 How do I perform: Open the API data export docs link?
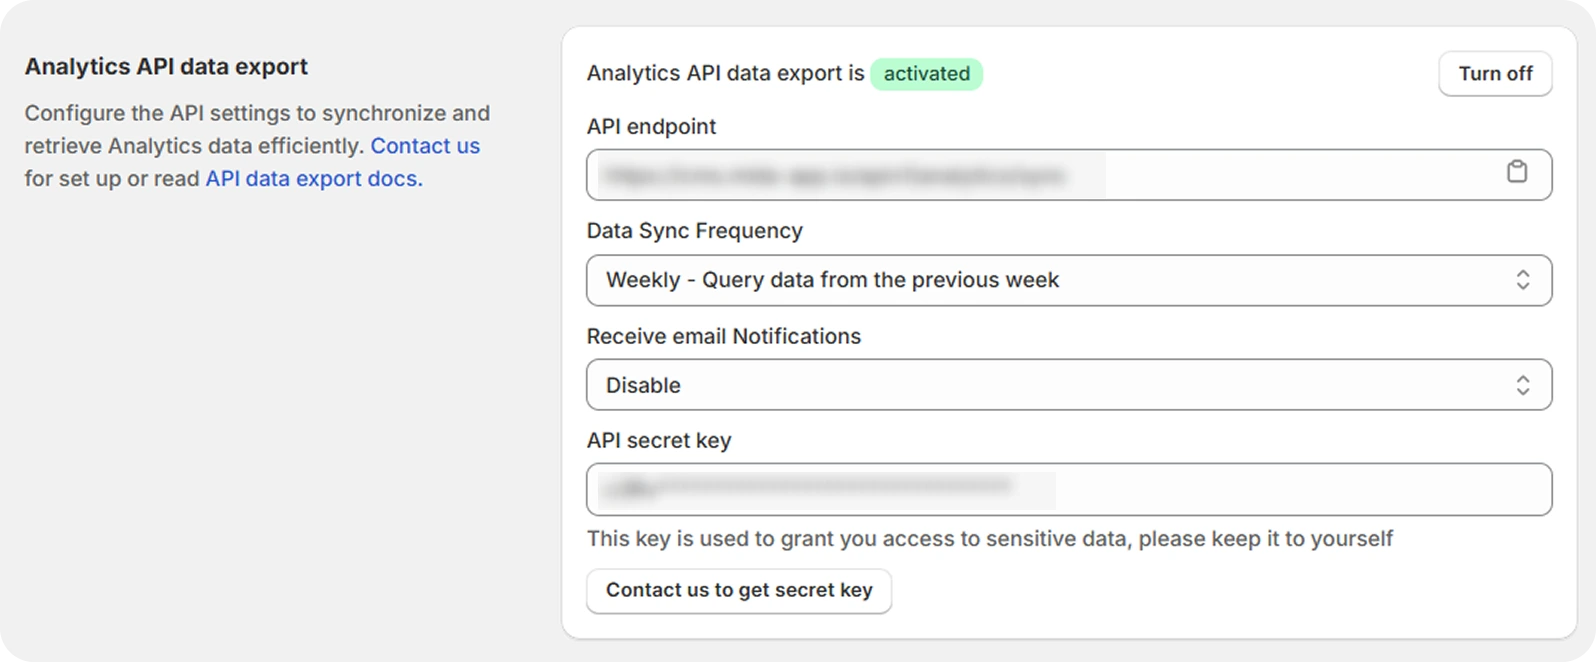click(x=314, y=179)
